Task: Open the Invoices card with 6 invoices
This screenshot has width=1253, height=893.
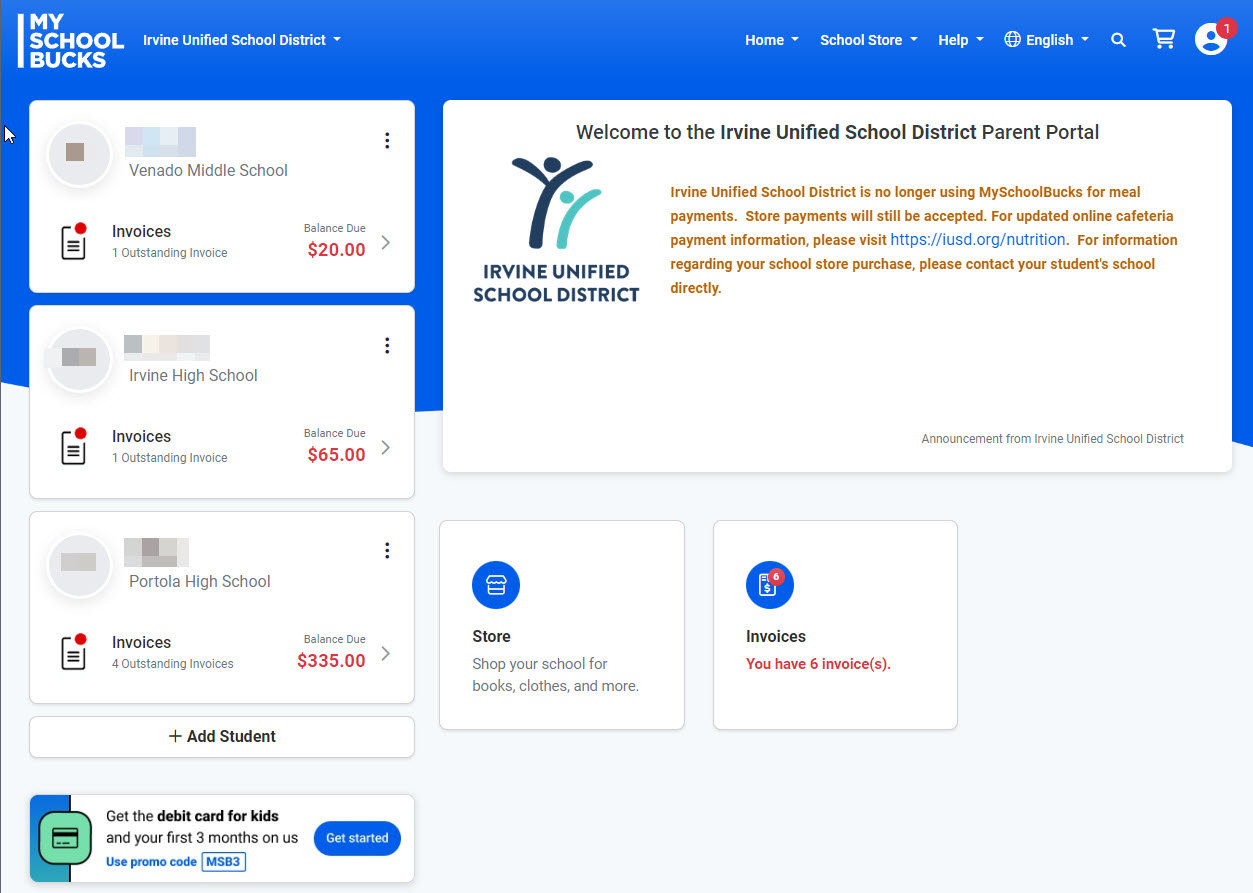Action: (x=835, y=625)
